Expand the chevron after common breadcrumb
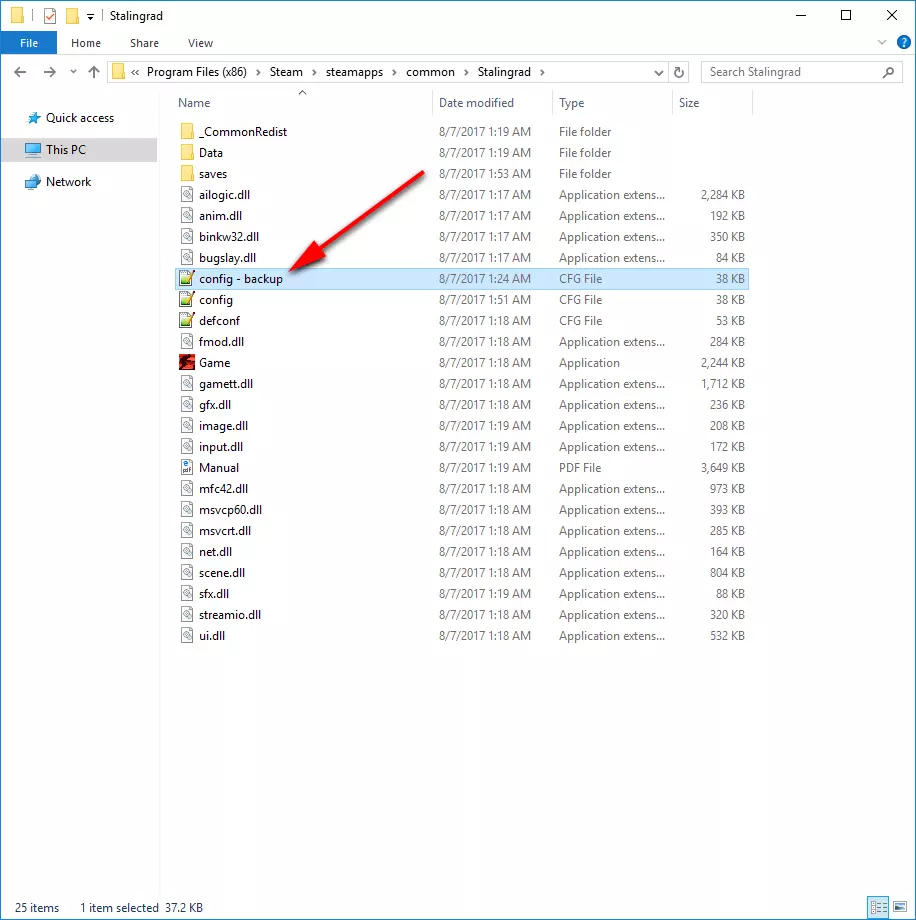The width and height of the screenshot is (916, 920). click(467, 72)
